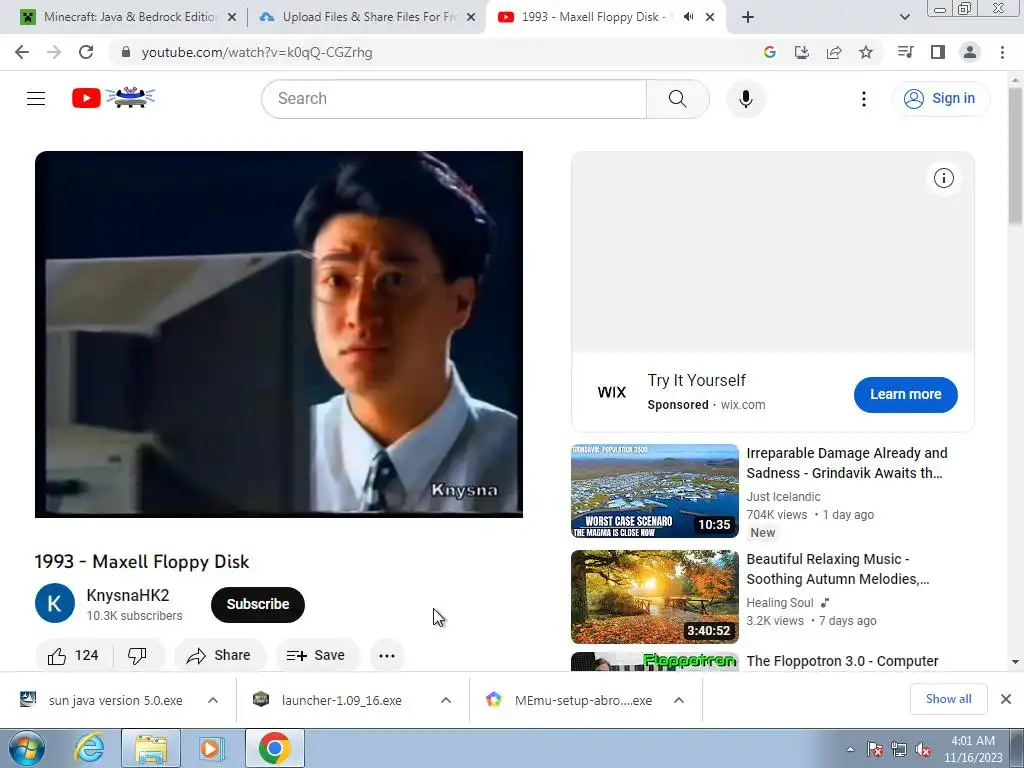Open Chrome profile avatar menu
1024x768 pixels.
(x=970, y=52)
